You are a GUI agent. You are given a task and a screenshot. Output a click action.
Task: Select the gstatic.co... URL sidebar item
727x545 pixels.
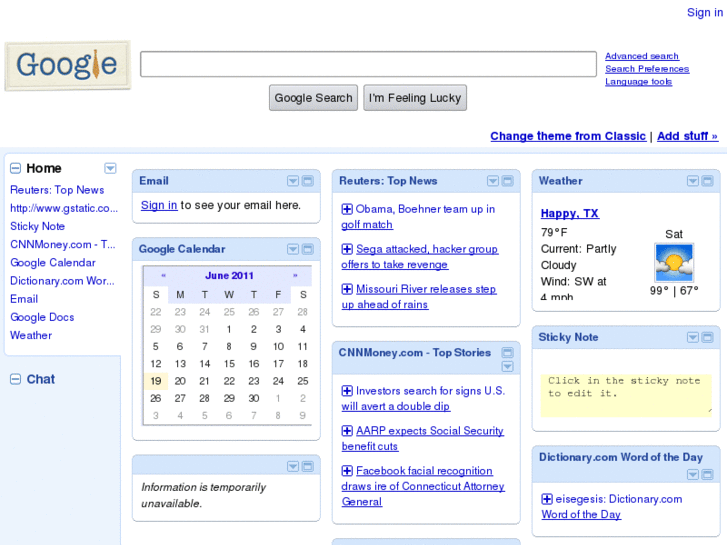pyautogui.click(x=64, y=208)
